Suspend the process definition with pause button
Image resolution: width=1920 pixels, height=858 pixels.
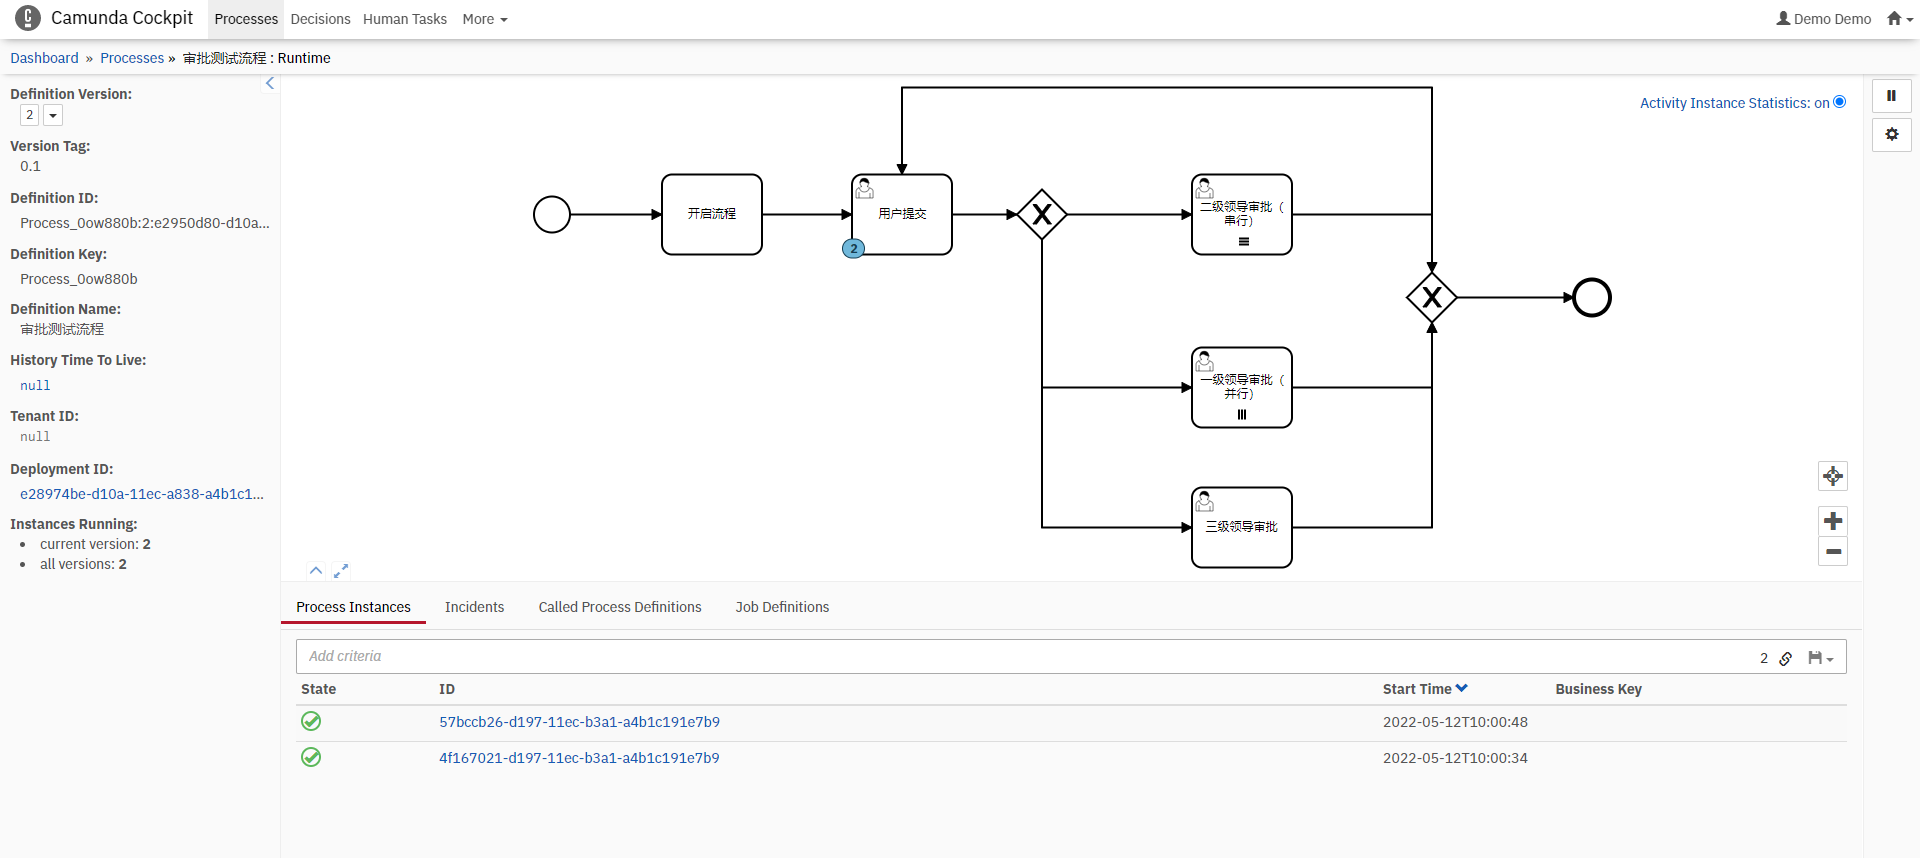(x=1891, y=96)
